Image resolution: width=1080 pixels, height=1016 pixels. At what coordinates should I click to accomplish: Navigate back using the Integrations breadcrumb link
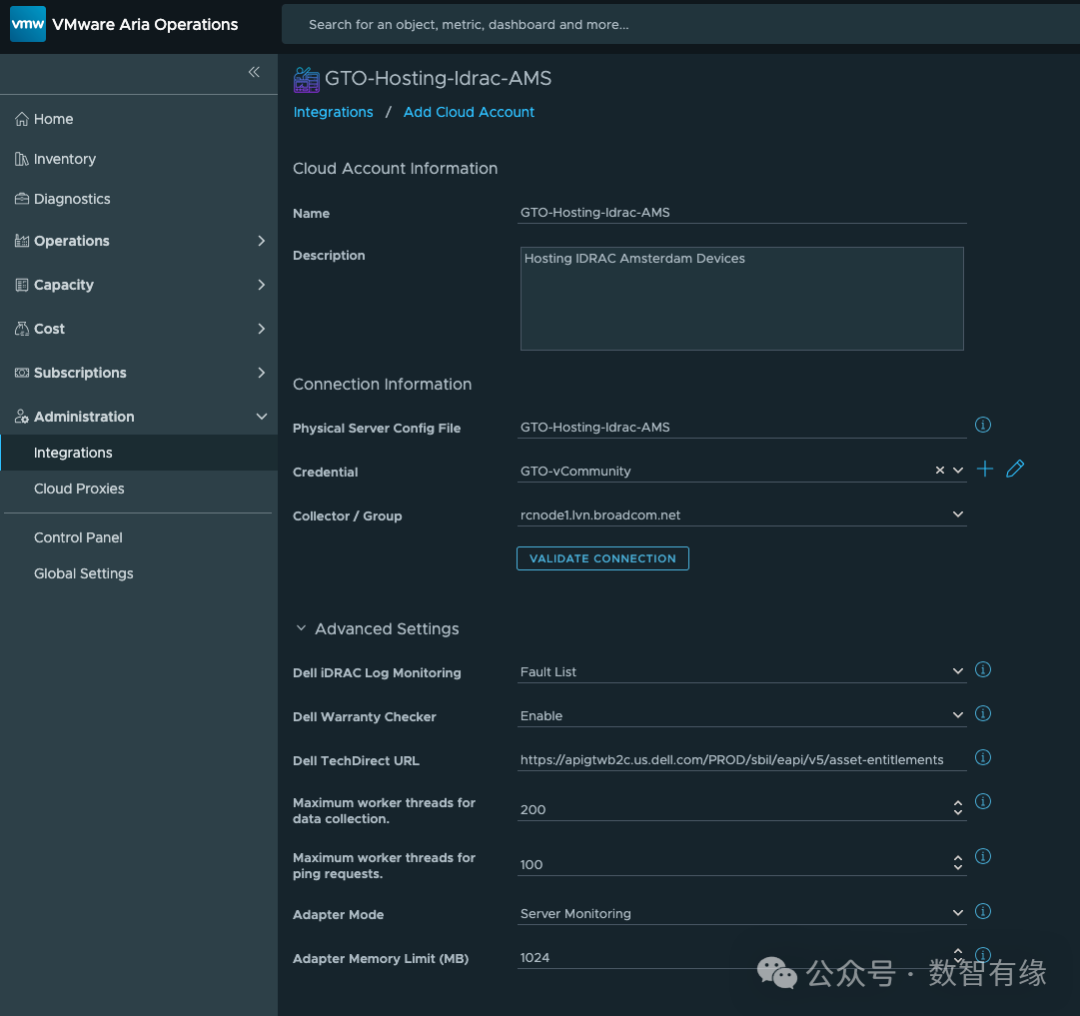(x=333, y=111)
